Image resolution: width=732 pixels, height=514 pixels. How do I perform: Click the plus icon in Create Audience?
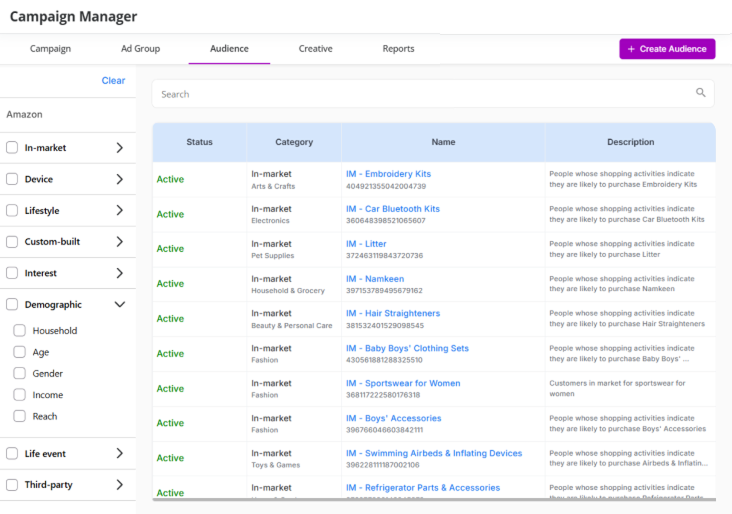click(631, 49)
